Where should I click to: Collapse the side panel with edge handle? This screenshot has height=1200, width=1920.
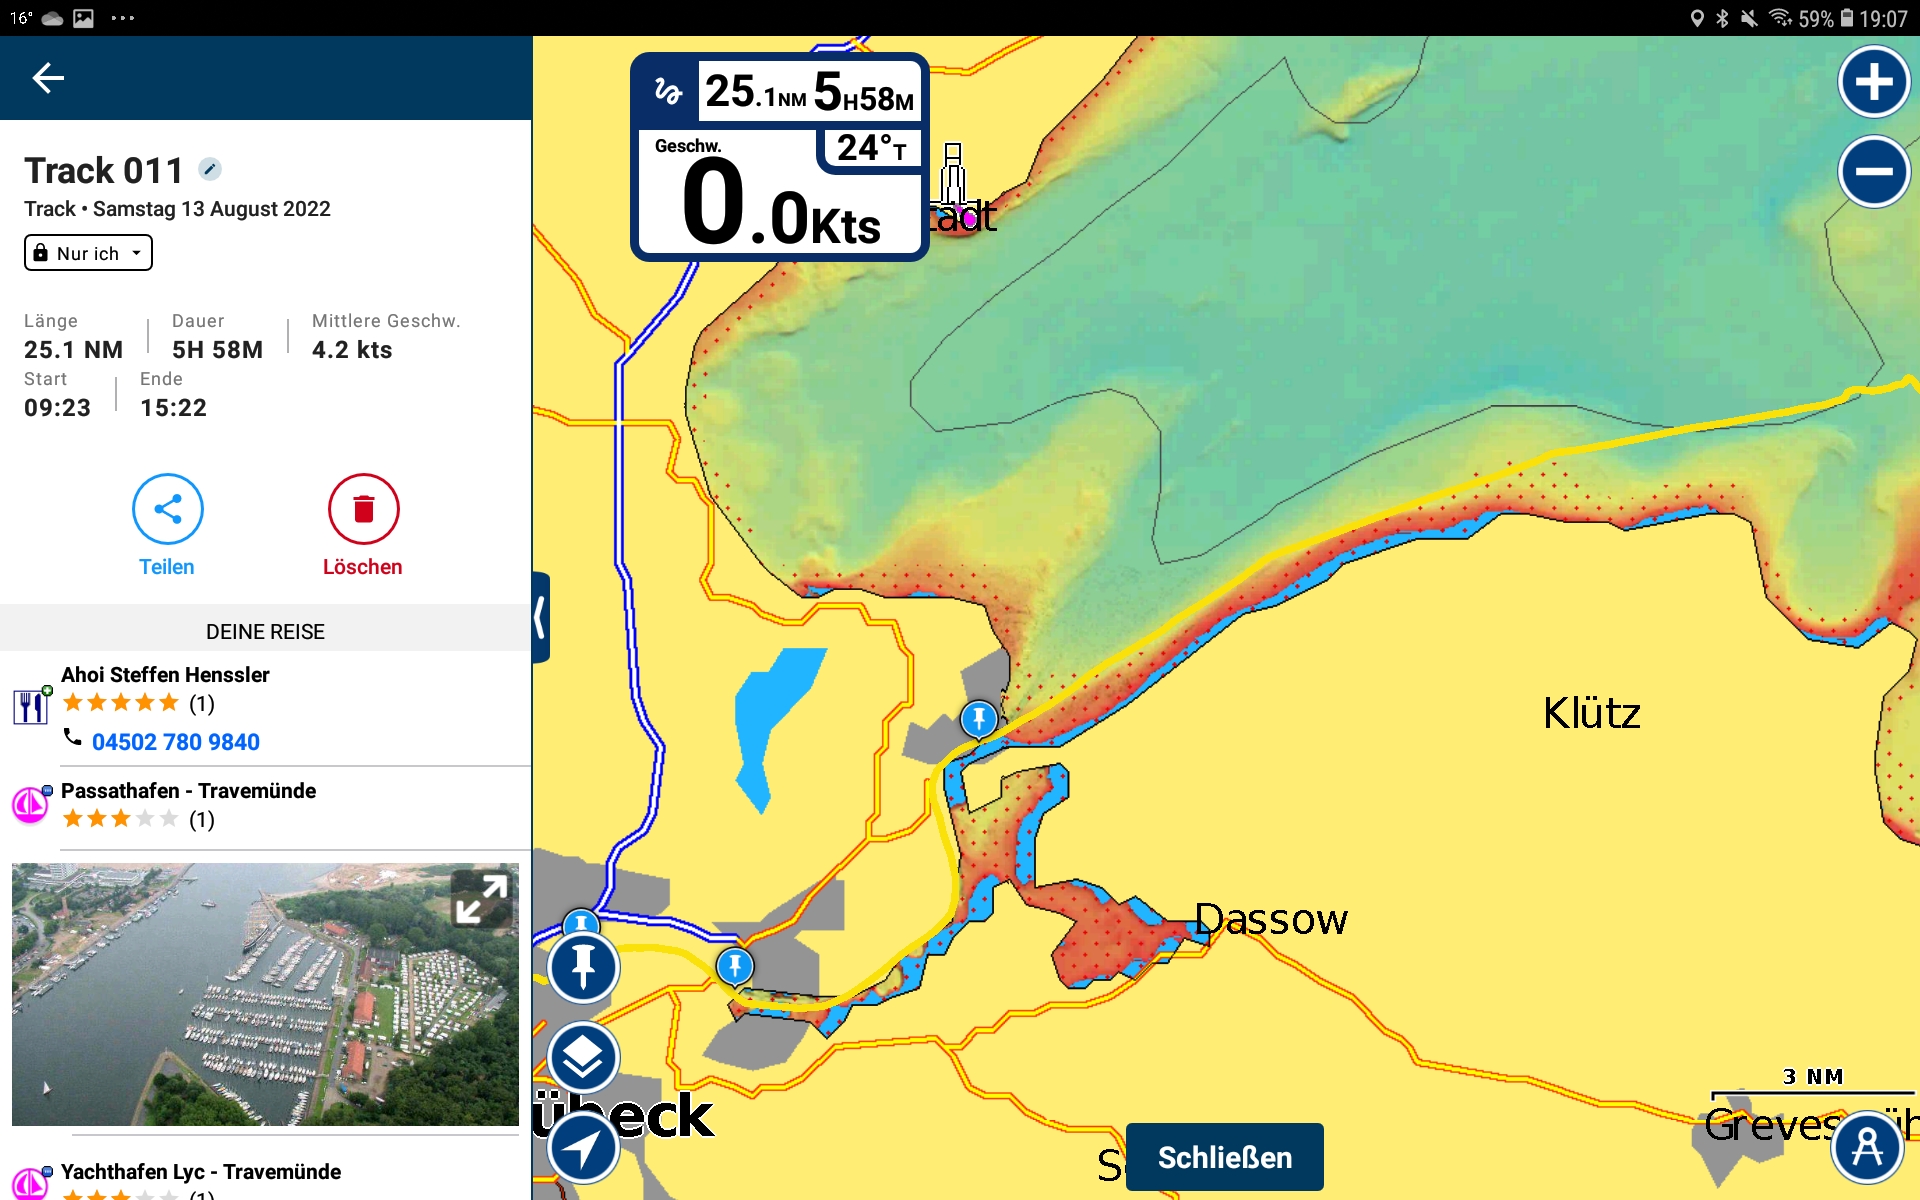541,617
